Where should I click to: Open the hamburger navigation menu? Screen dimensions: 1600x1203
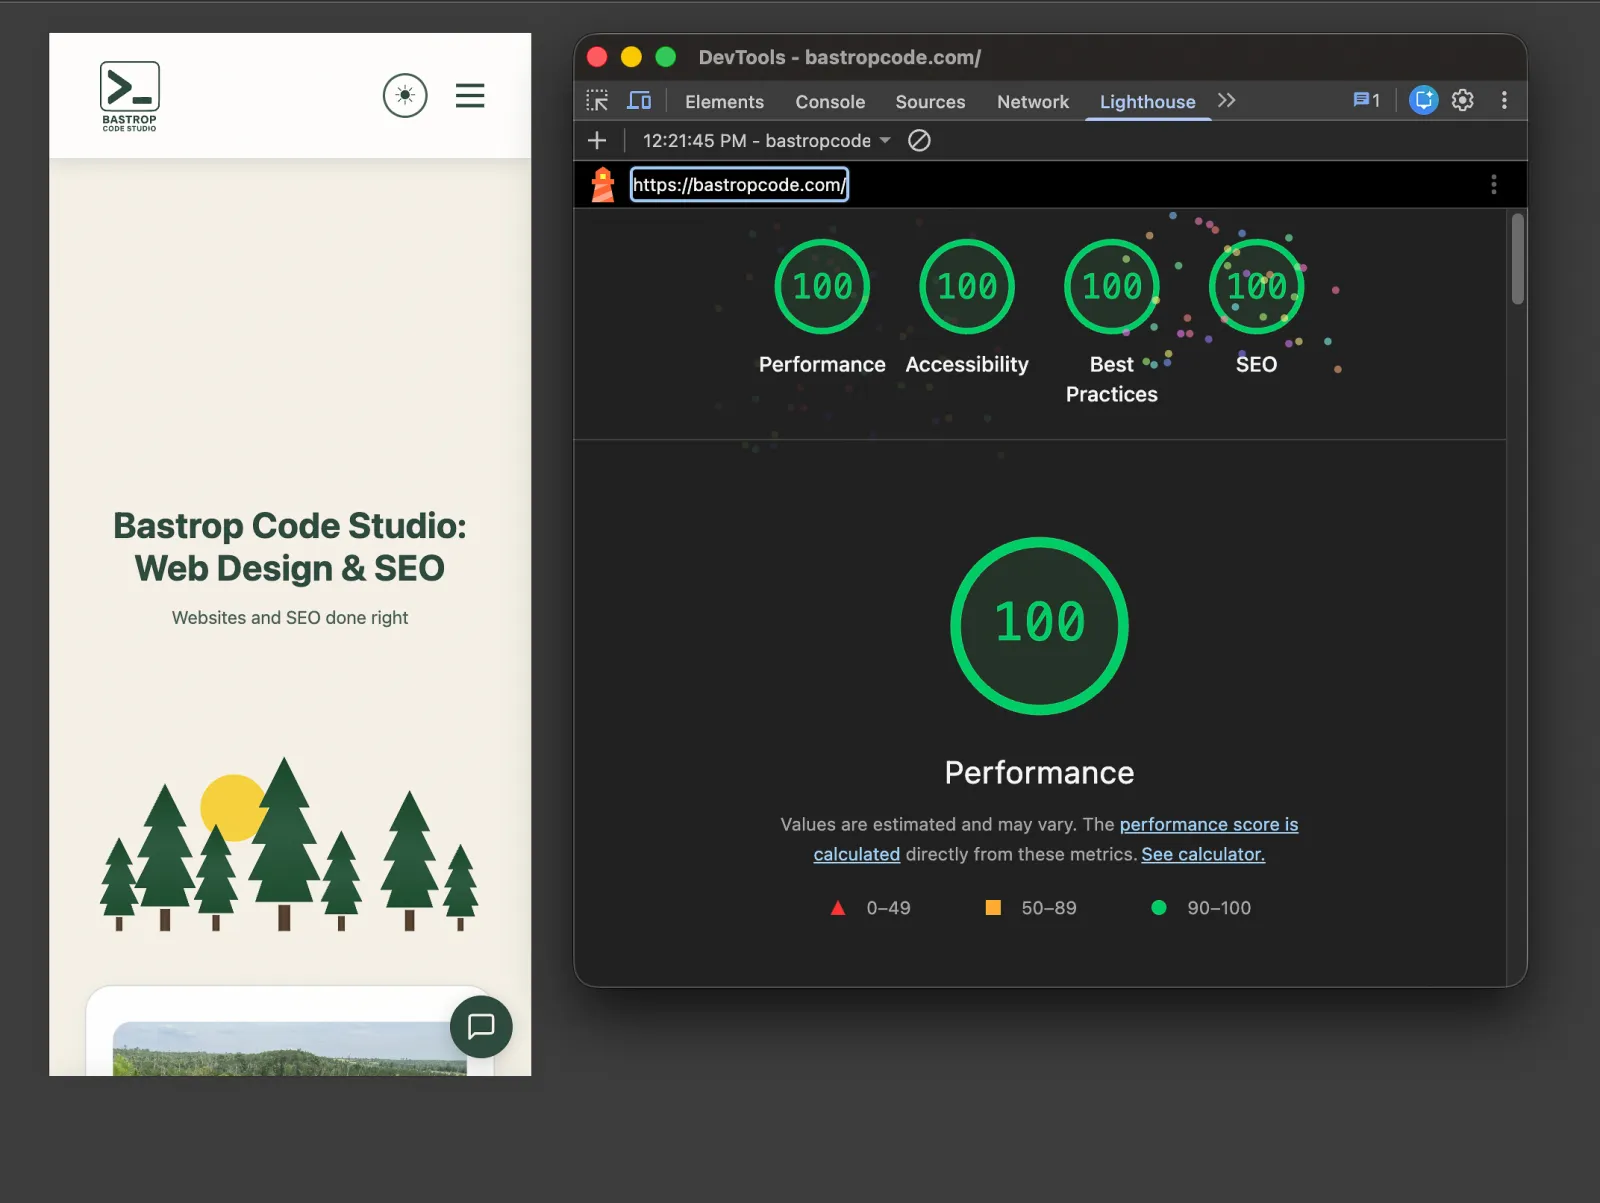pos(470,96)
